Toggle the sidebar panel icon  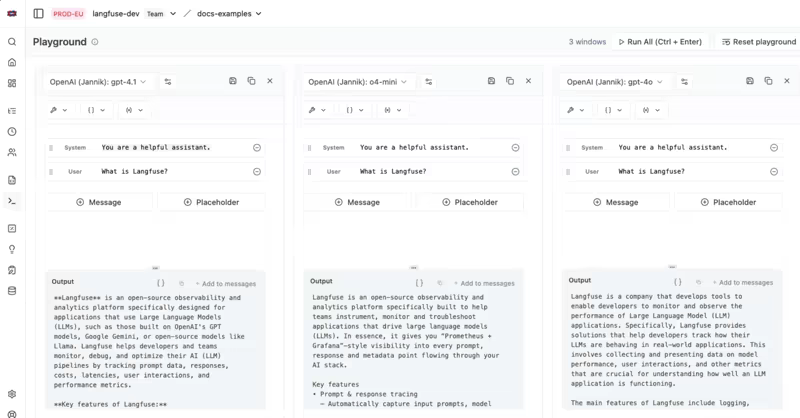38,14
